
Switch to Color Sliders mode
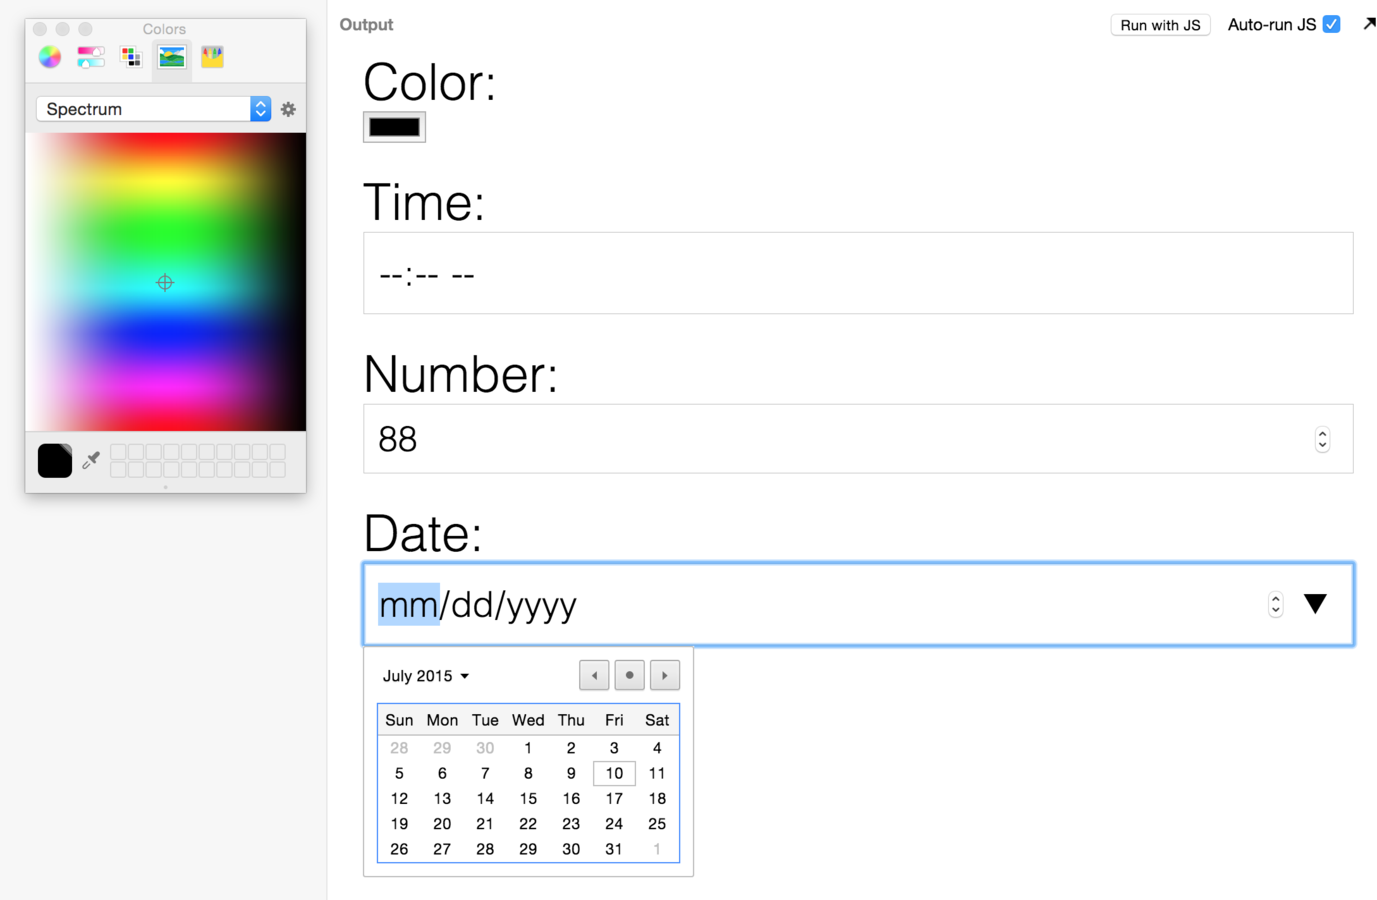click(91, 57)
